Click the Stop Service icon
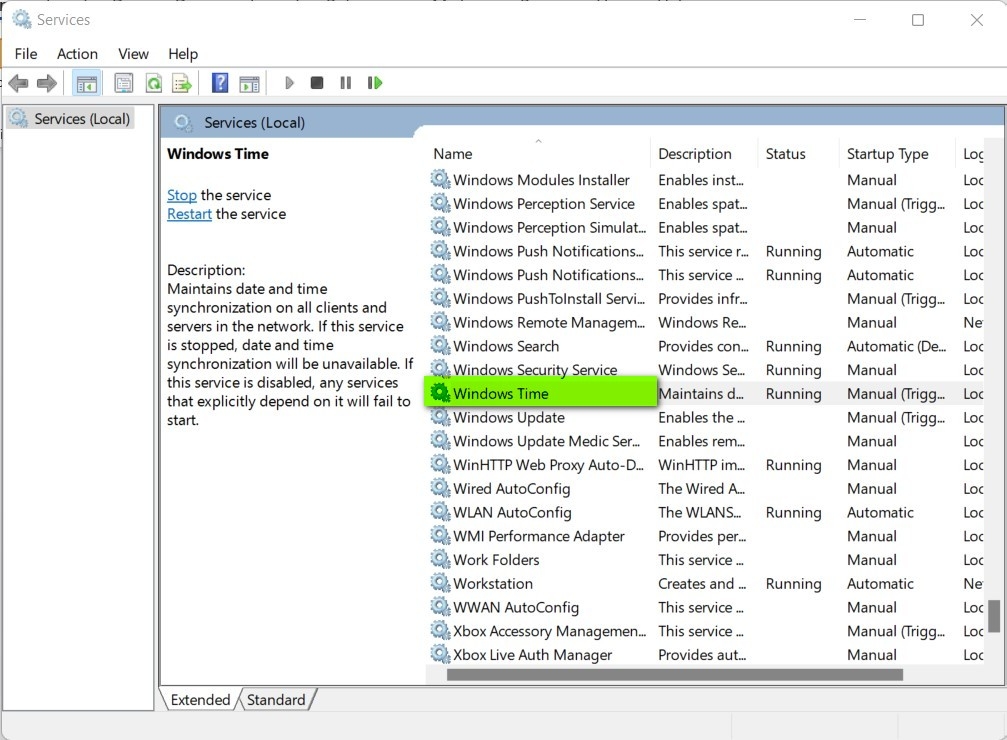 316,82
